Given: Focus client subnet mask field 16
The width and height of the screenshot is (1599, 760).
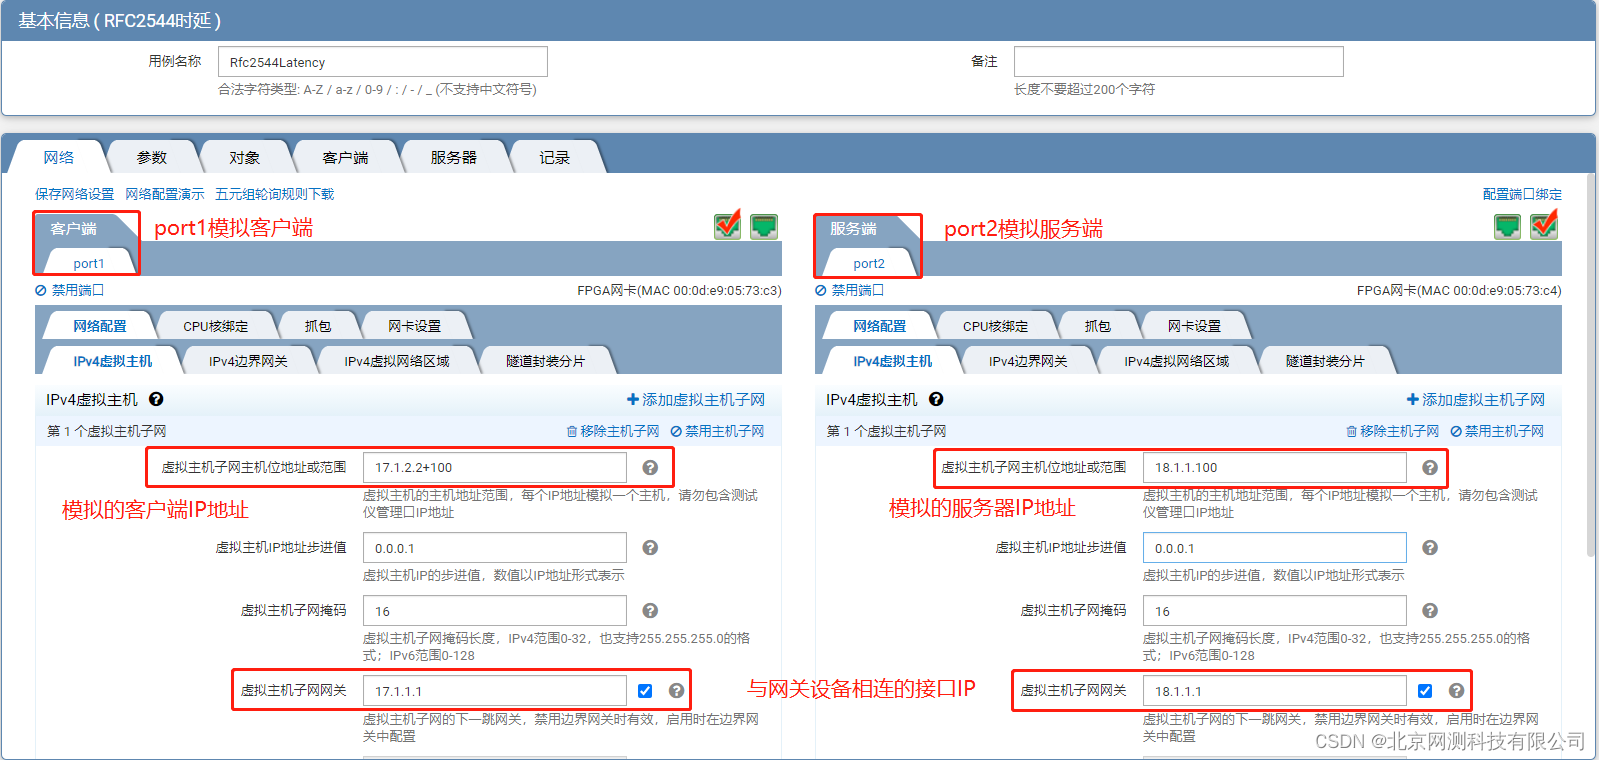Looking at the screenshot, I should (495, 611).
